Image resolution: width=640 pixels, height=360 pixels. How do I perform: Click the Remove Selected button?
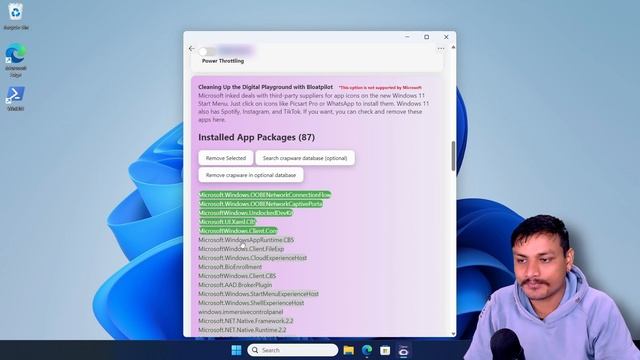point(226,158)
